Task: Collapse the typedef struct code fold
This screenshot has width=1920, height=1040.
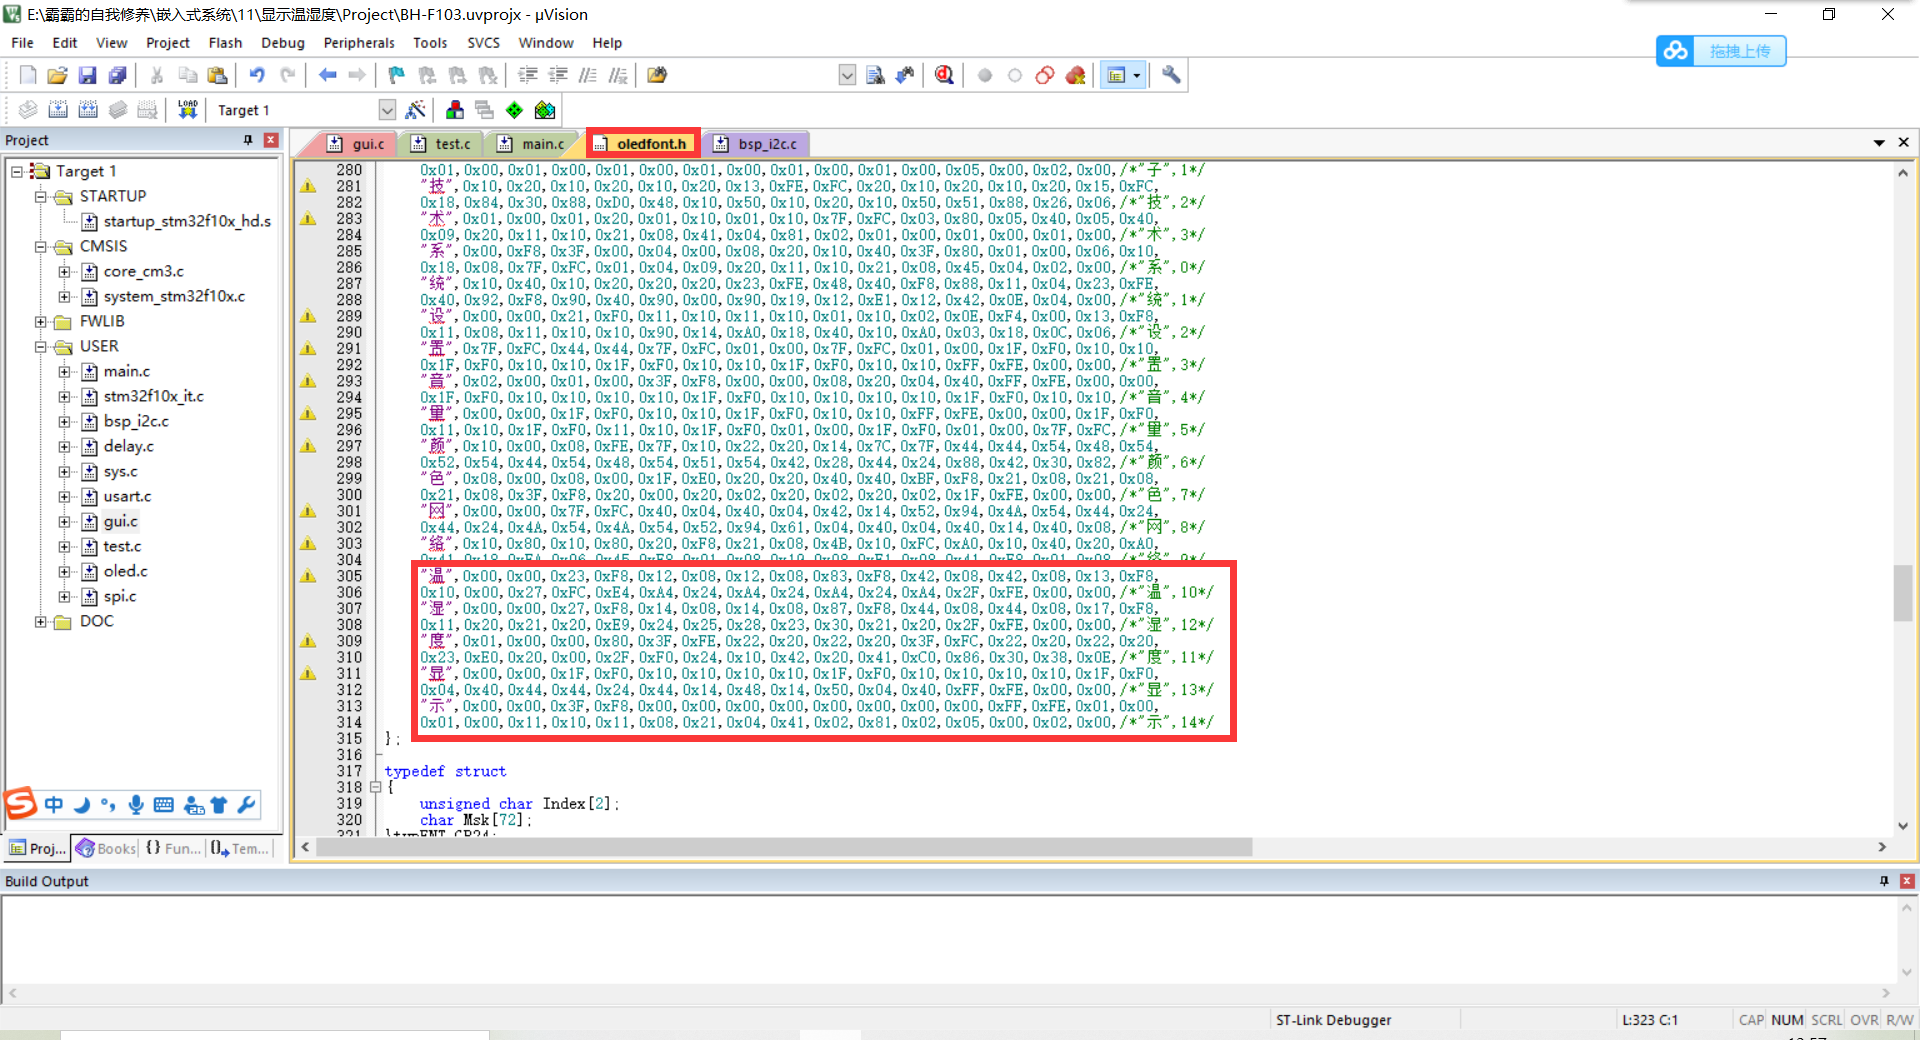Action: pyautogui.click(x=376, y=787)
